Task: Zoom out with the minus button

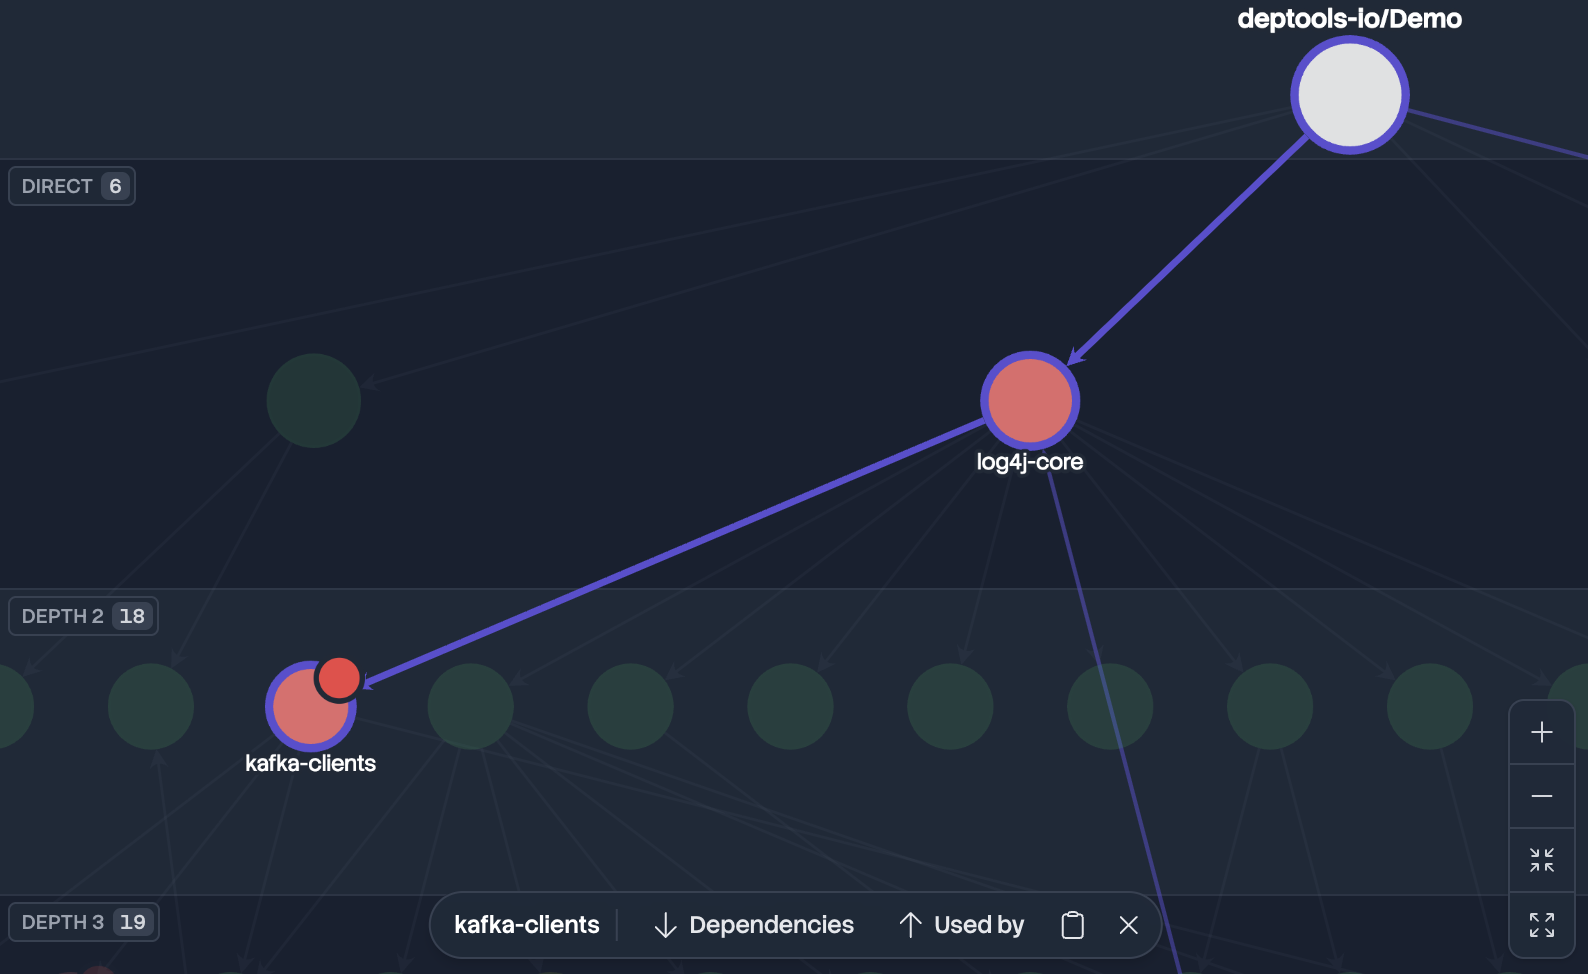Action: (x=1541, y=796)
